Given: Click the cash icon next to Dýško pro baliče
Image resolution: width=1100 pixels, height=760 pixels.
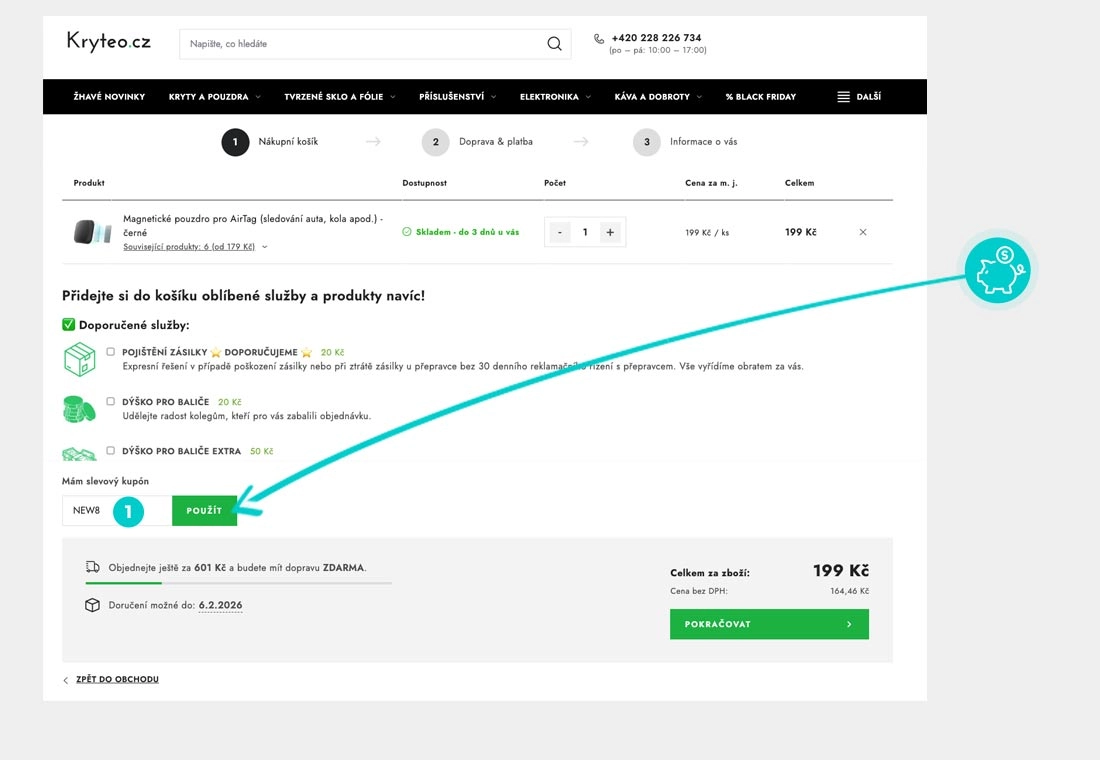Looking at the screenshot, I should click(78, 408).
